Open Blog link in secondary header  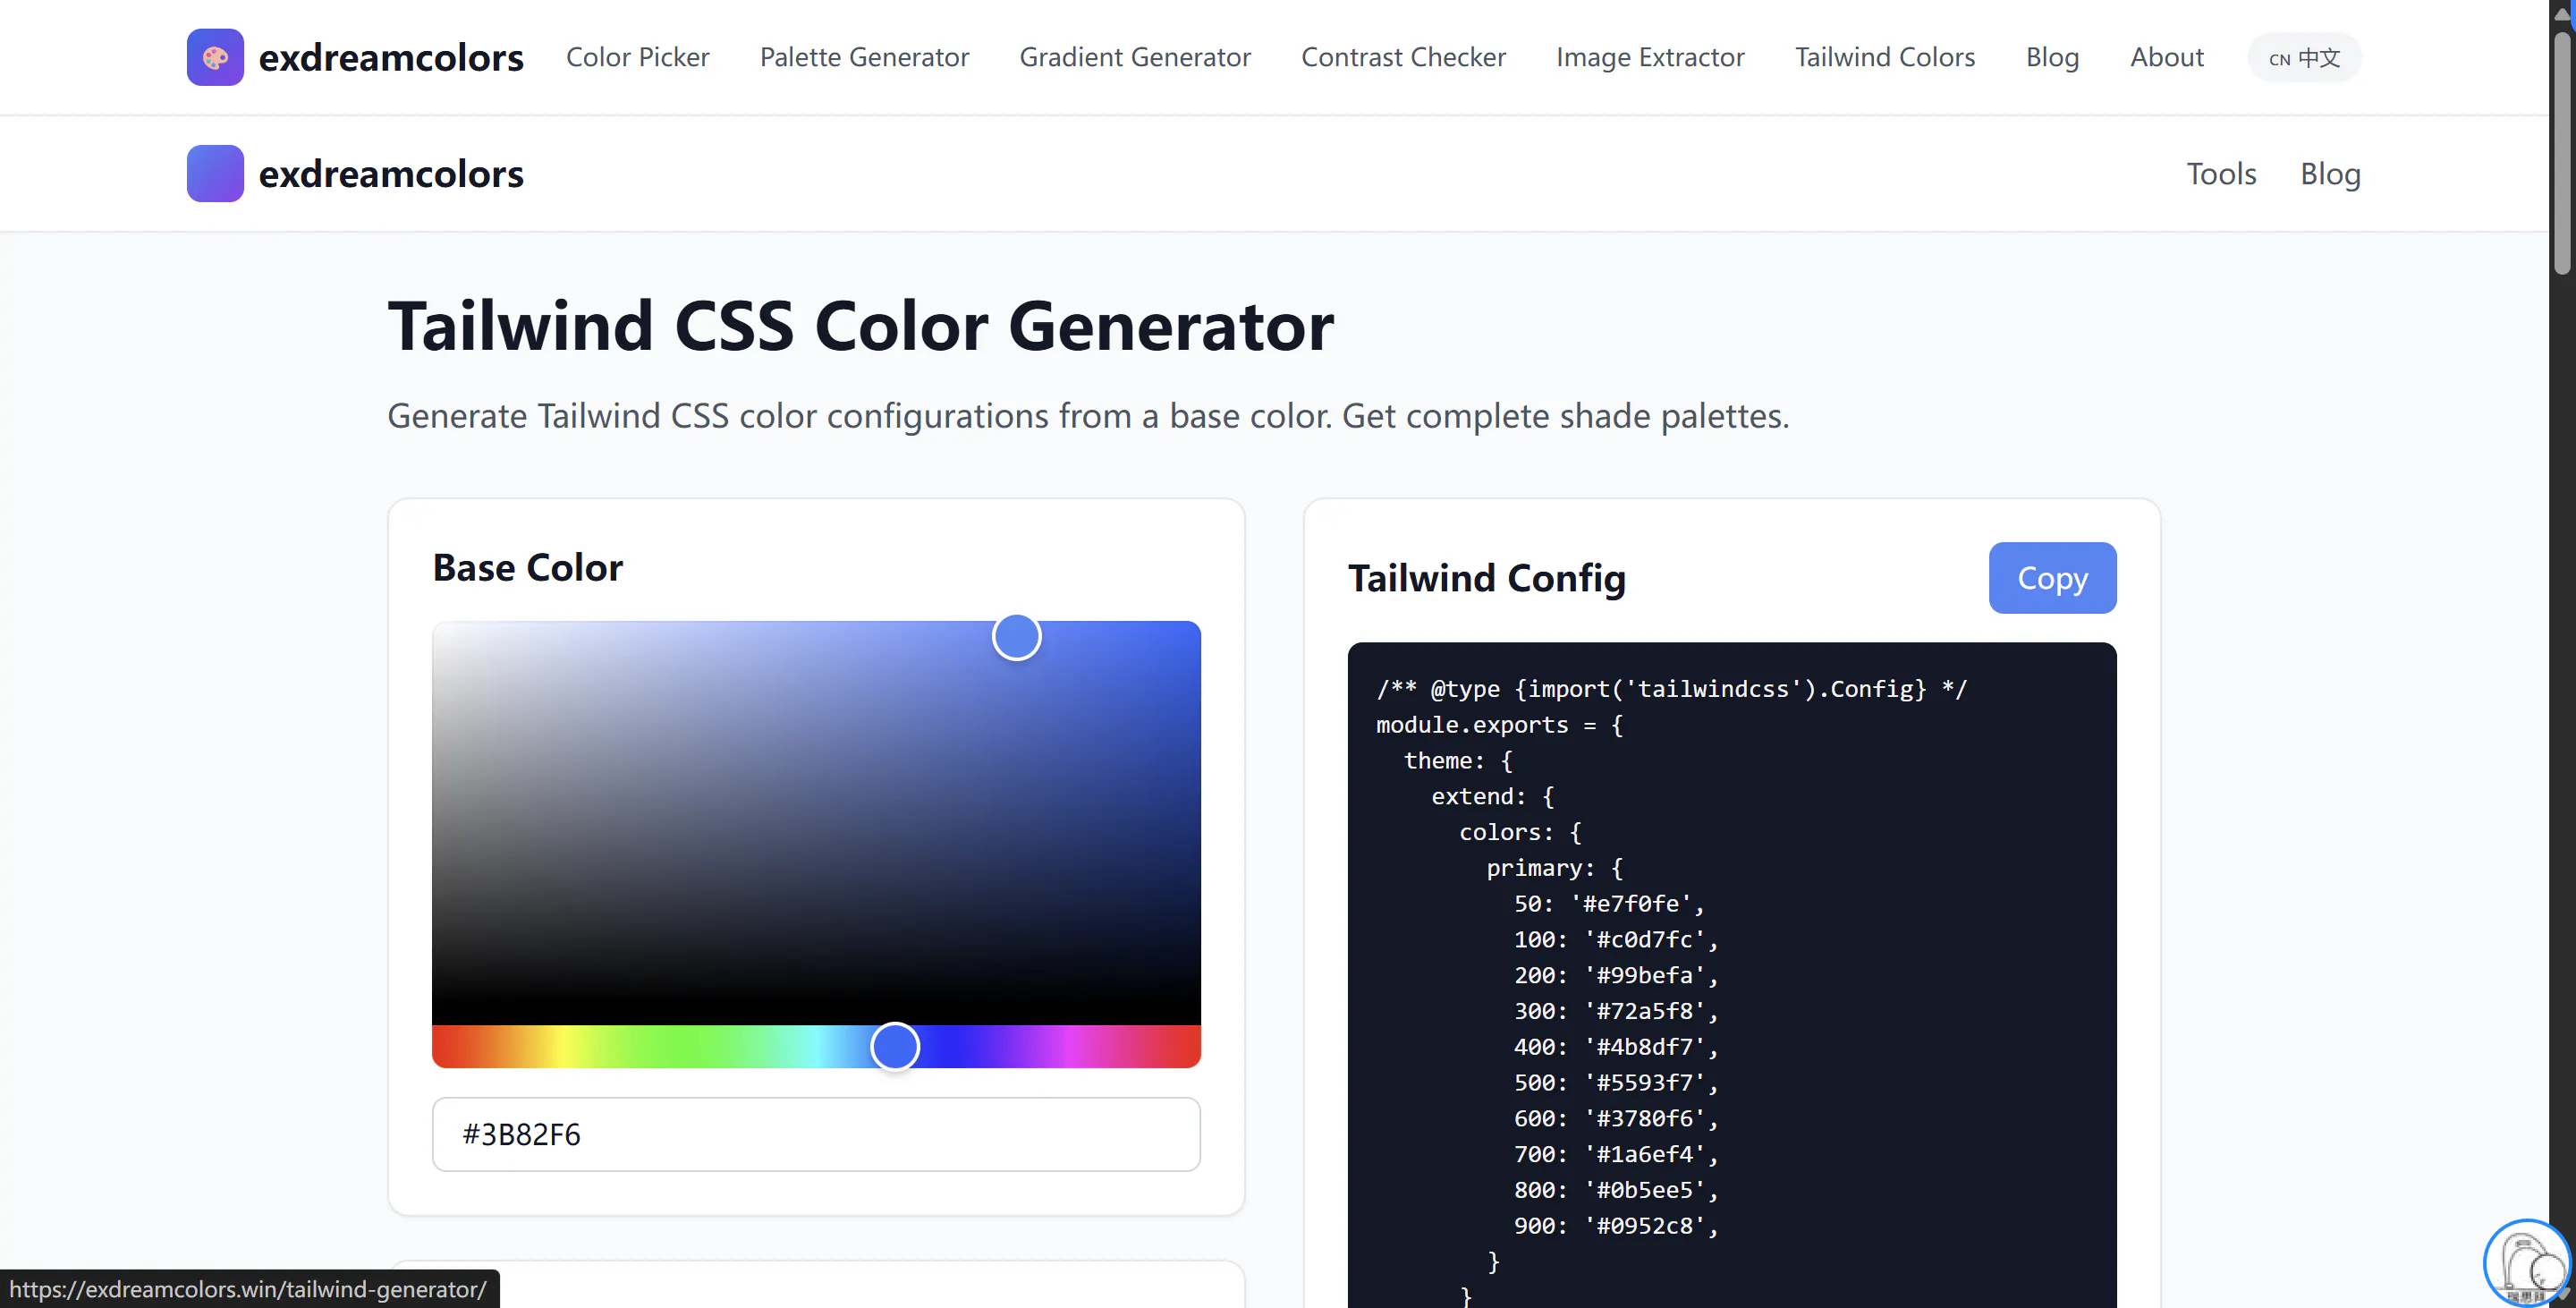[2331, 174]
